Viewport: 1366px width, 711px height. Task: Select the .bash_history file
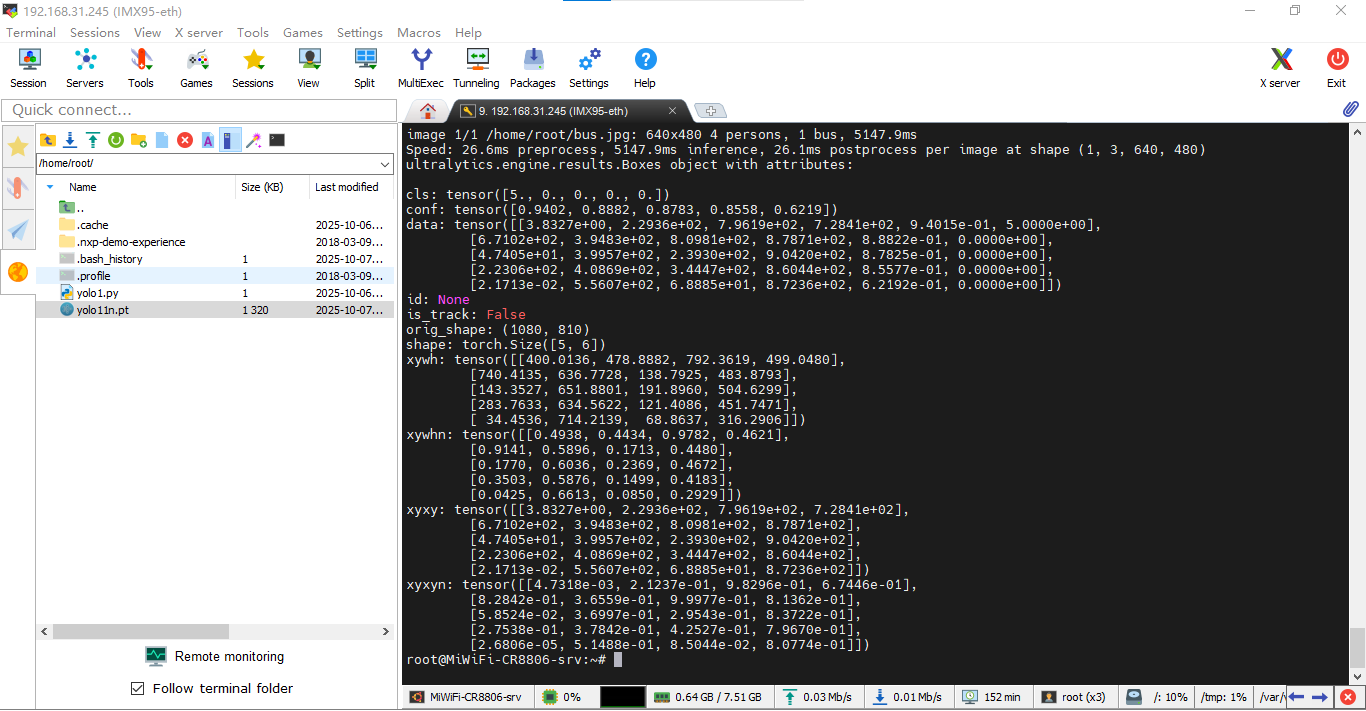tap(216, 259)
